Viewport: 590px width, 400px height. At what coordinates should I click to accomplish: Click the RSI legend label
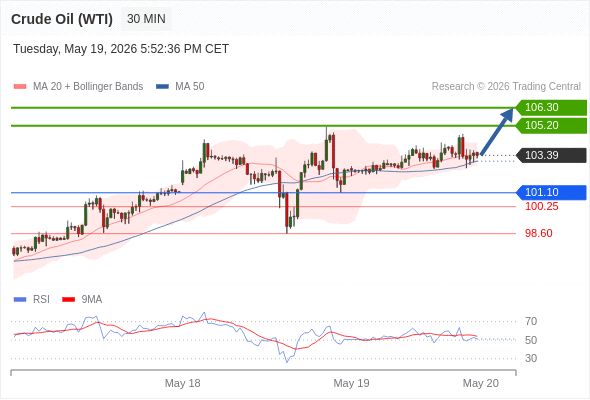tap(41, 300)
